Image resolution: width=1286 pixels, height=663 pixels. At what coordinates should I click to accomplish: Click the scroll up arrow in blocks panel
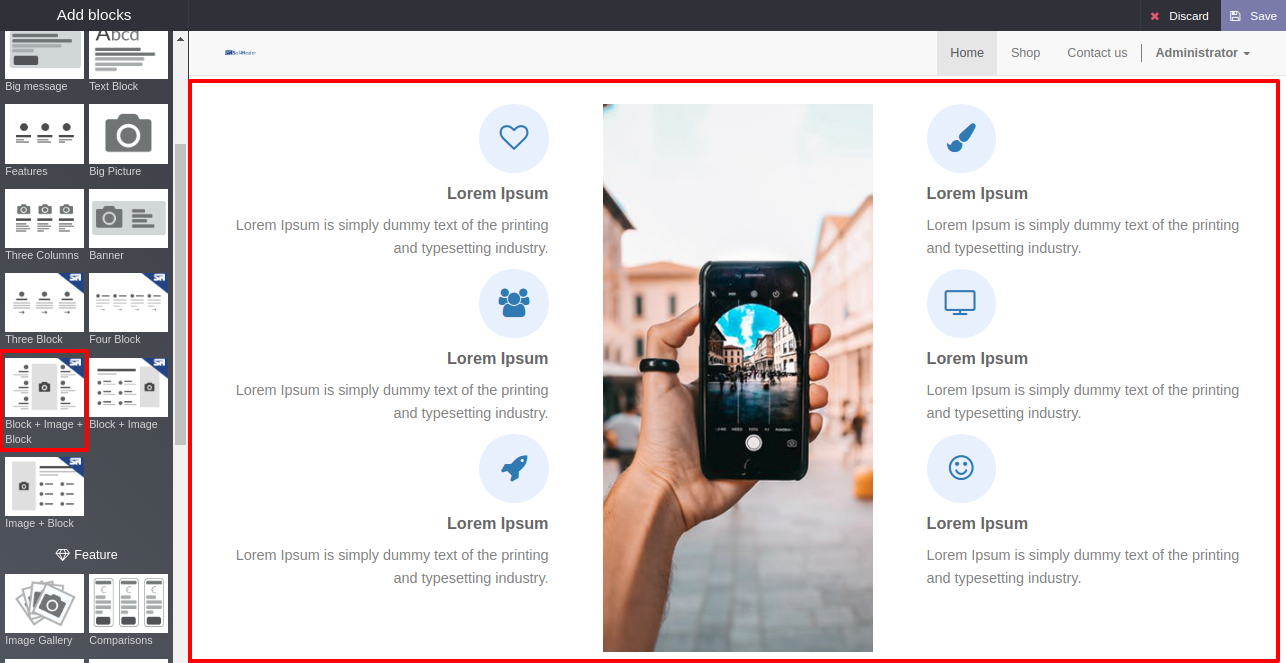(x=180, y=39)
